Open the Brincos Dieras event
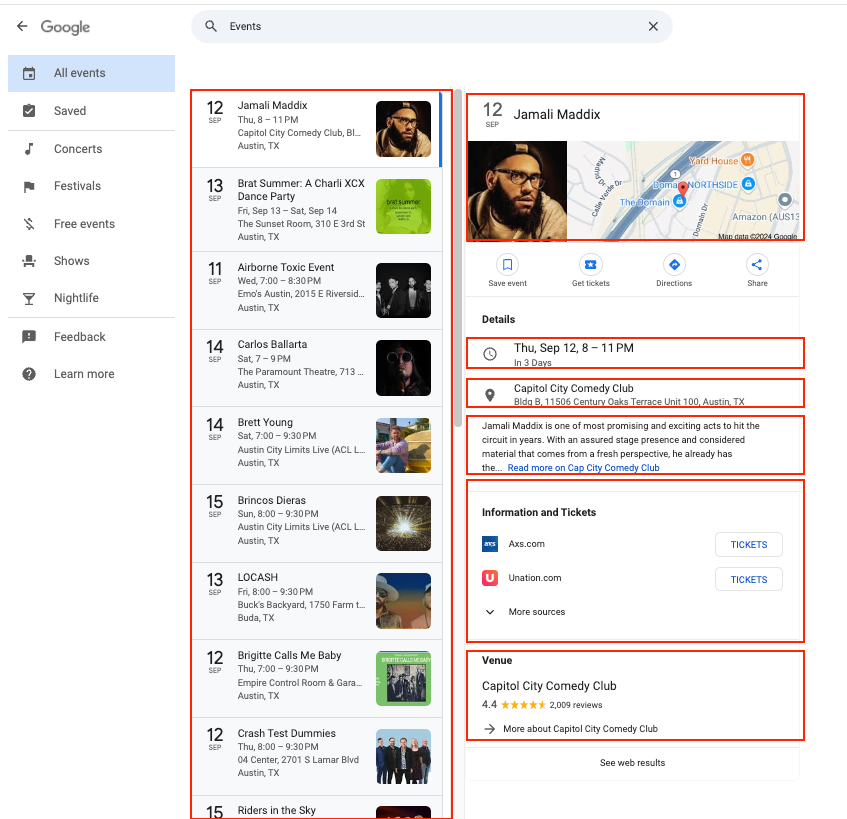Image resolution: width=847 pixels, height=819 pixels. coord(317,523)
